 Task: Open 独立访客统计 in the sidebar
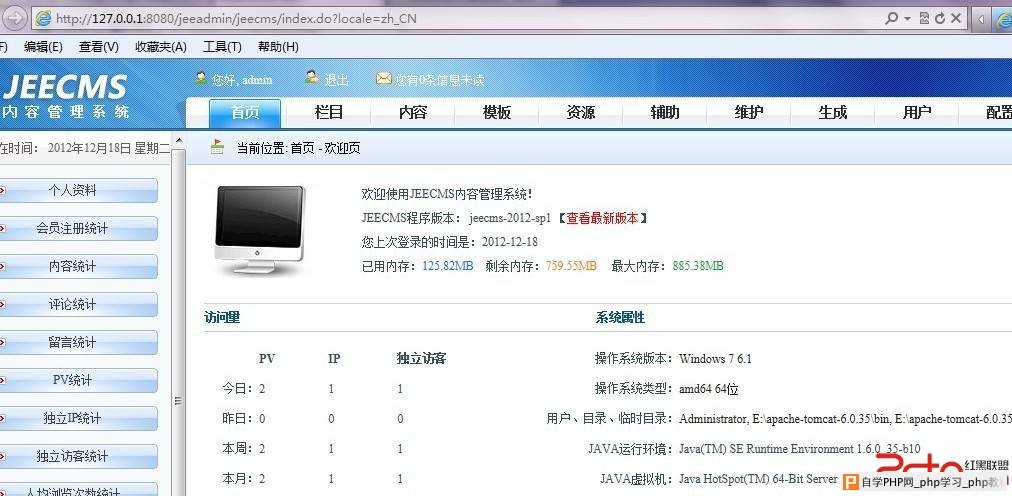pyautogui.click(x=78, y=457)
